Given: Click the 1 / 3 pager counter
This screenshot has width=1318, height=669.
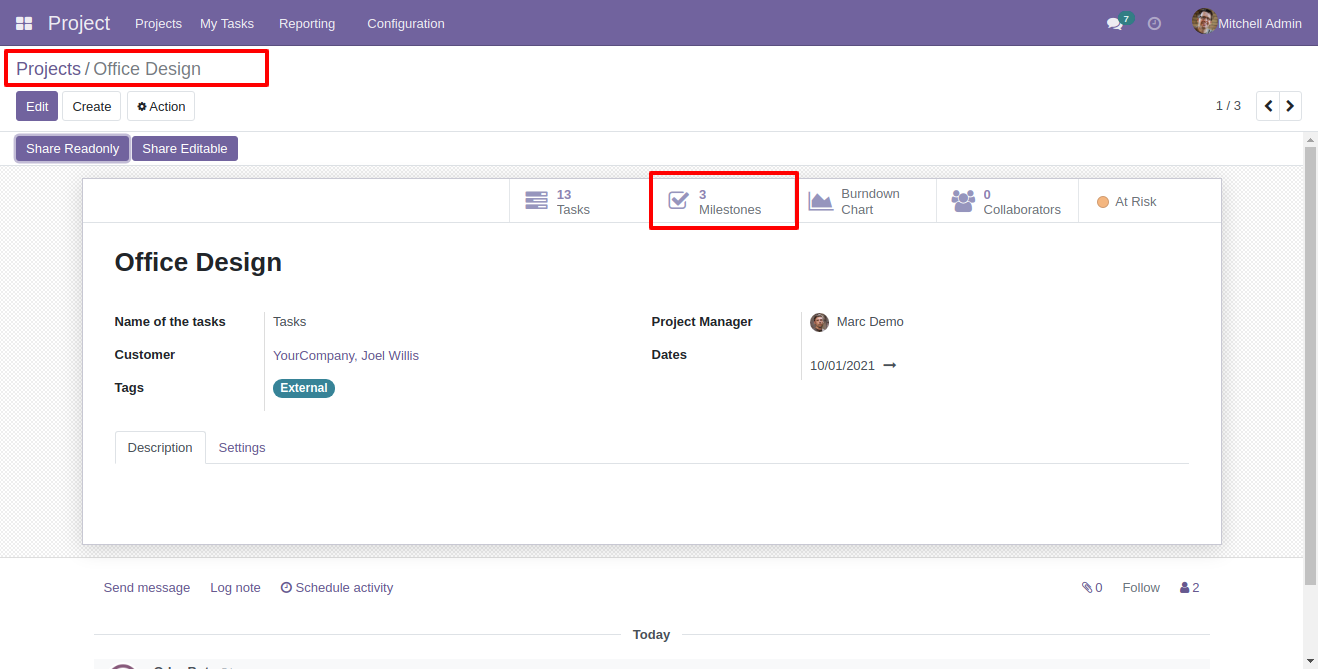Looking at the screenshot, I should [1228, 106].
